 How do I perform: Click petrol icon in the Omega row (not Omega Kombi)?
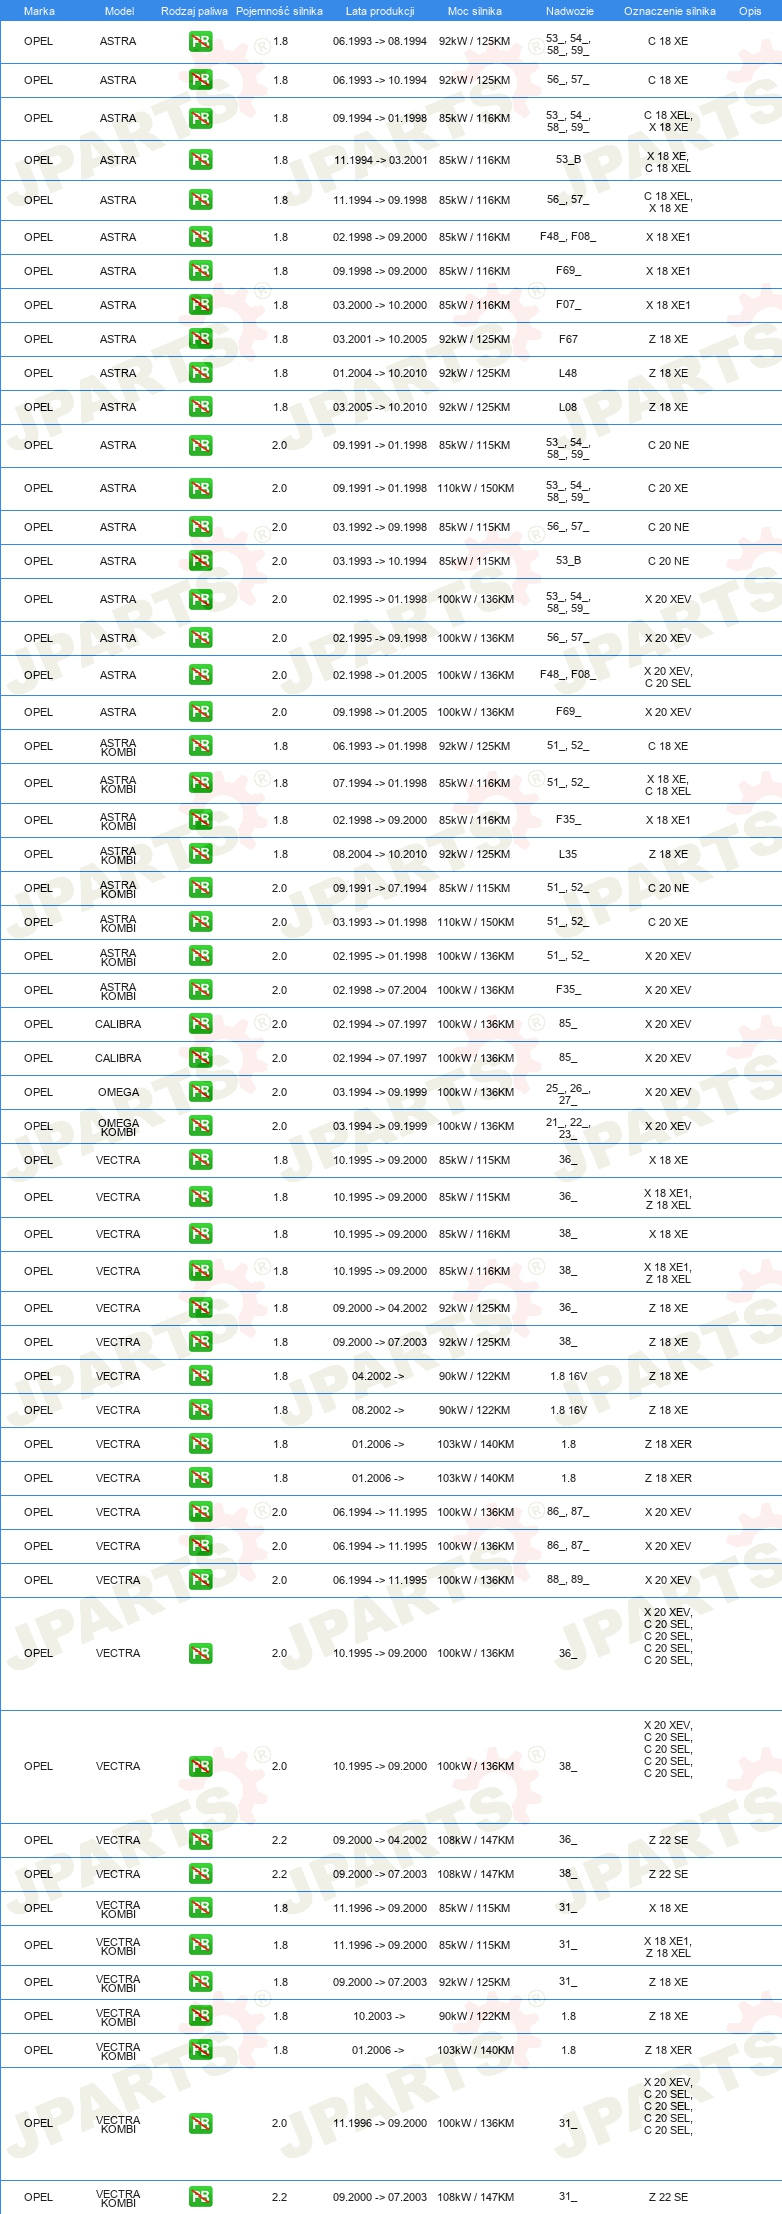coord(200,1092)
